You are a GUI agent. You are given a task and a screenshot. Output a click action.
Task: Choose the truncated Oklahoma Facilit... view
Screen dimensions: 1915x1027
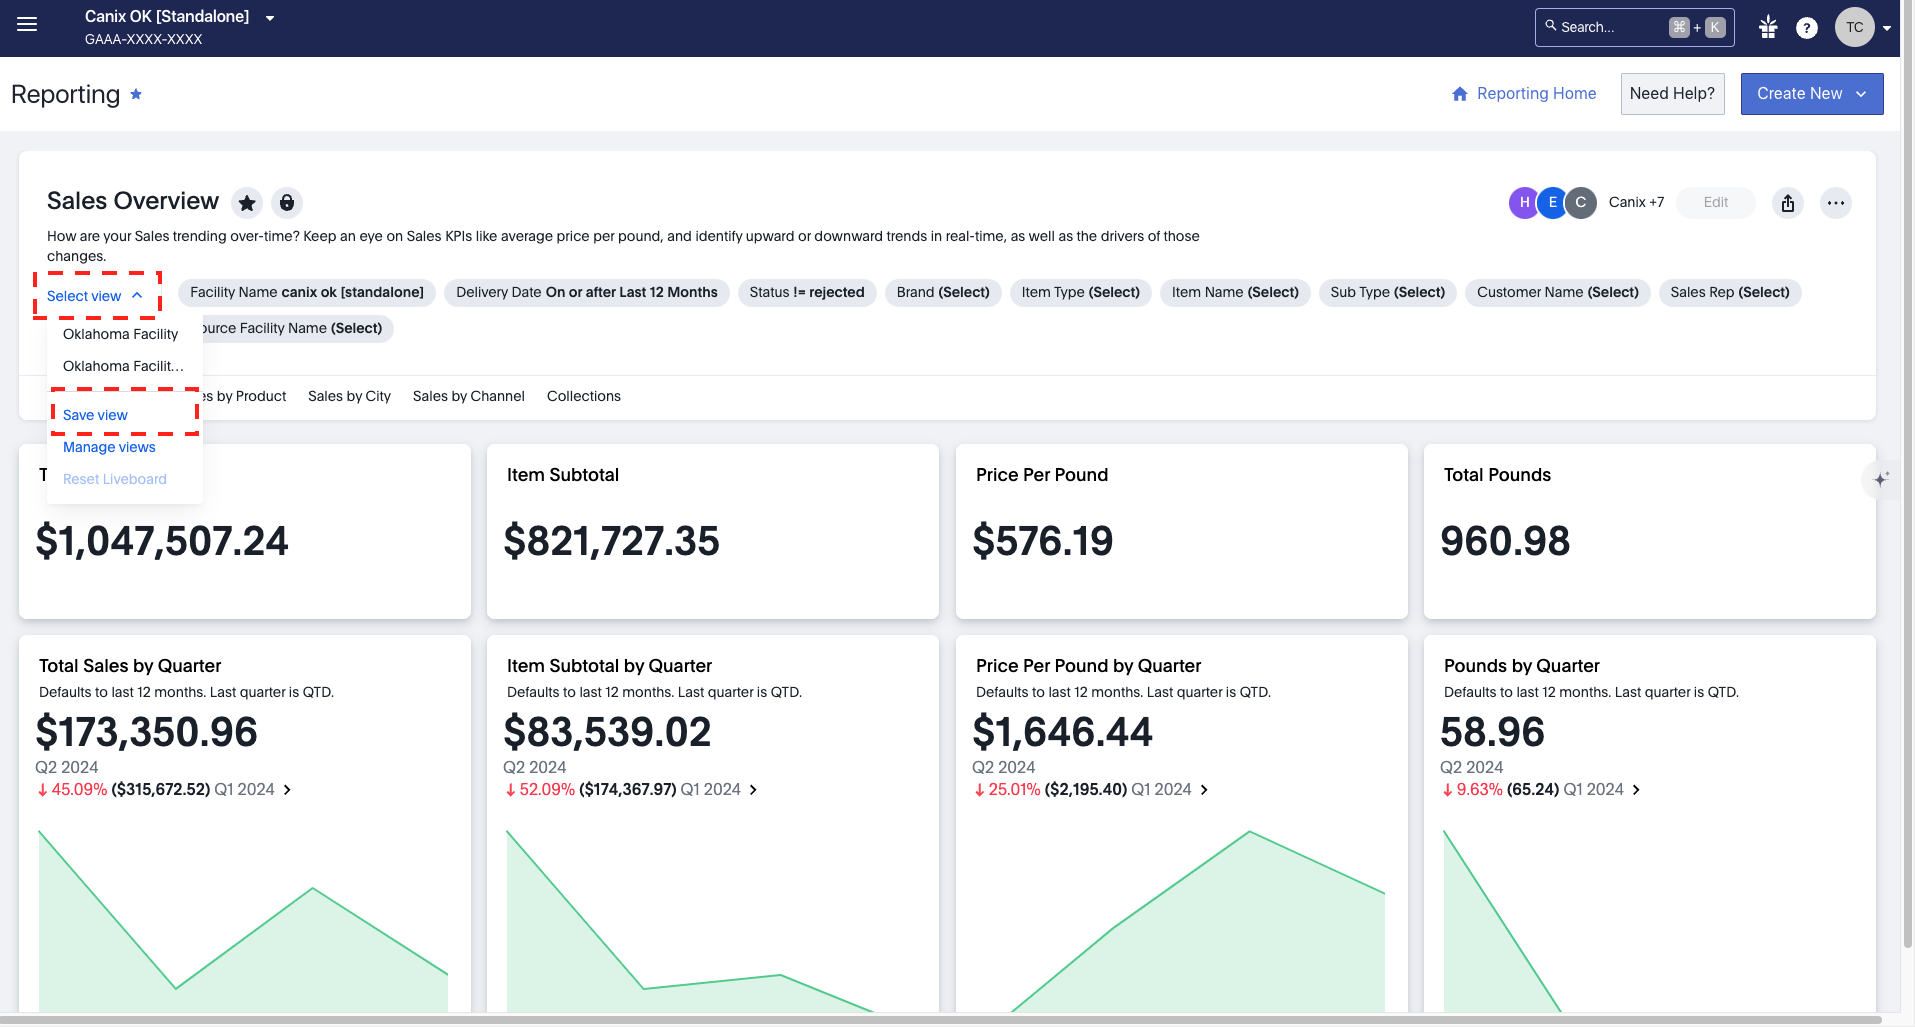pyautogui.click(x=124, y=366)
